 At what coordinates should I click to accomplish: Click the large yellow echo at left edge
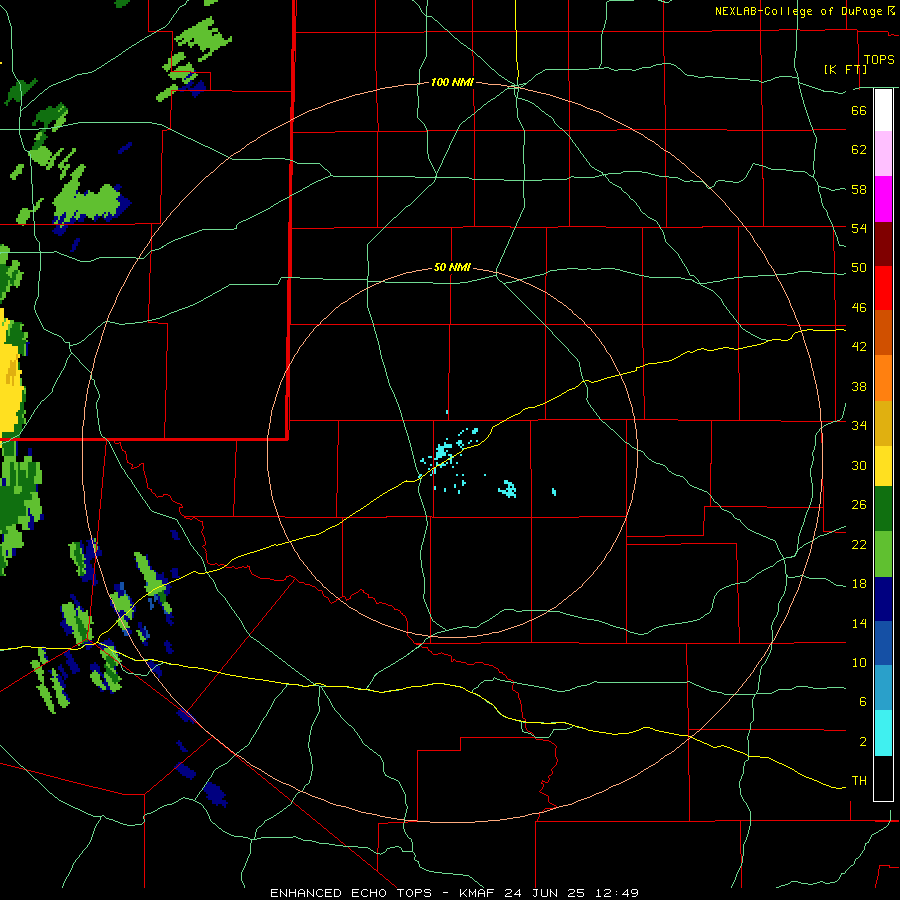[x=11, y=373]
